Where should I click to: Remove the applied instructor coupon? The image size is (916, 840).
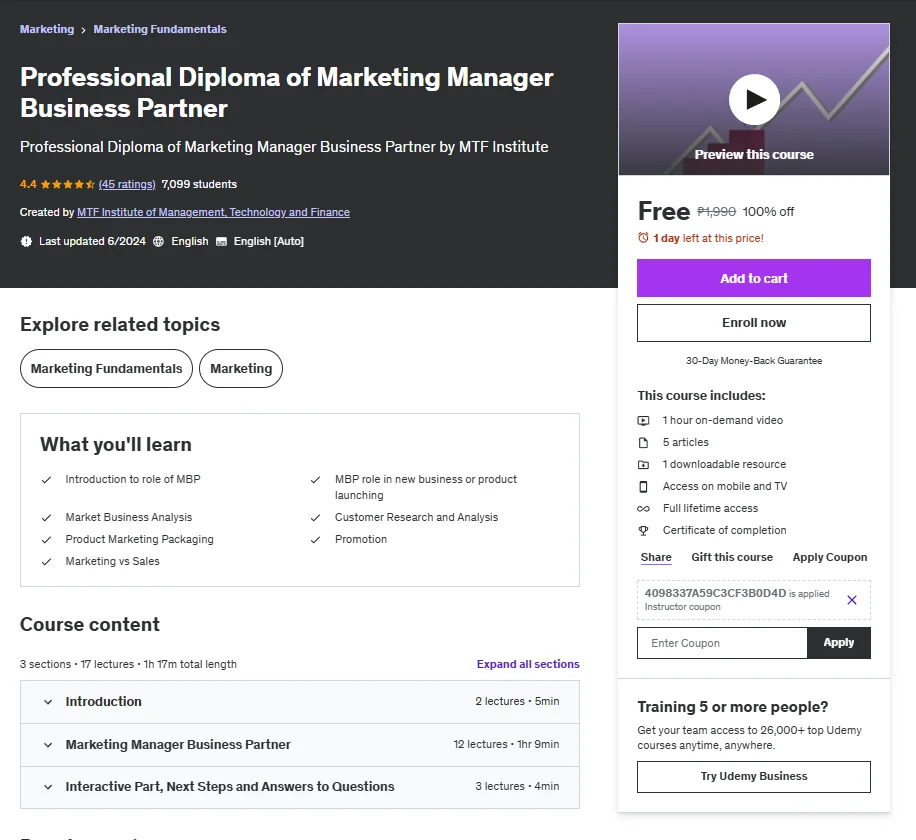(852, 600)
